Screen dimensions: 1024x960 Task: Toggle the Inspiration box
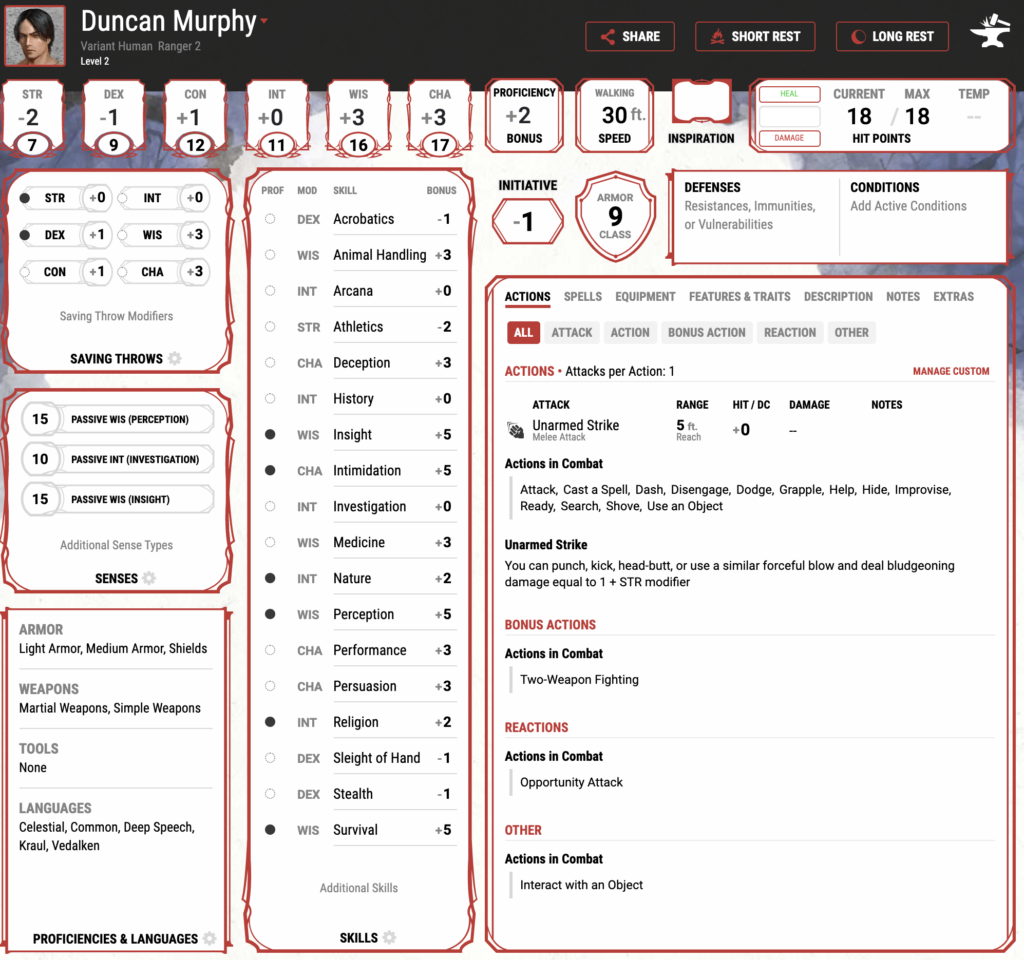(701, 104)
